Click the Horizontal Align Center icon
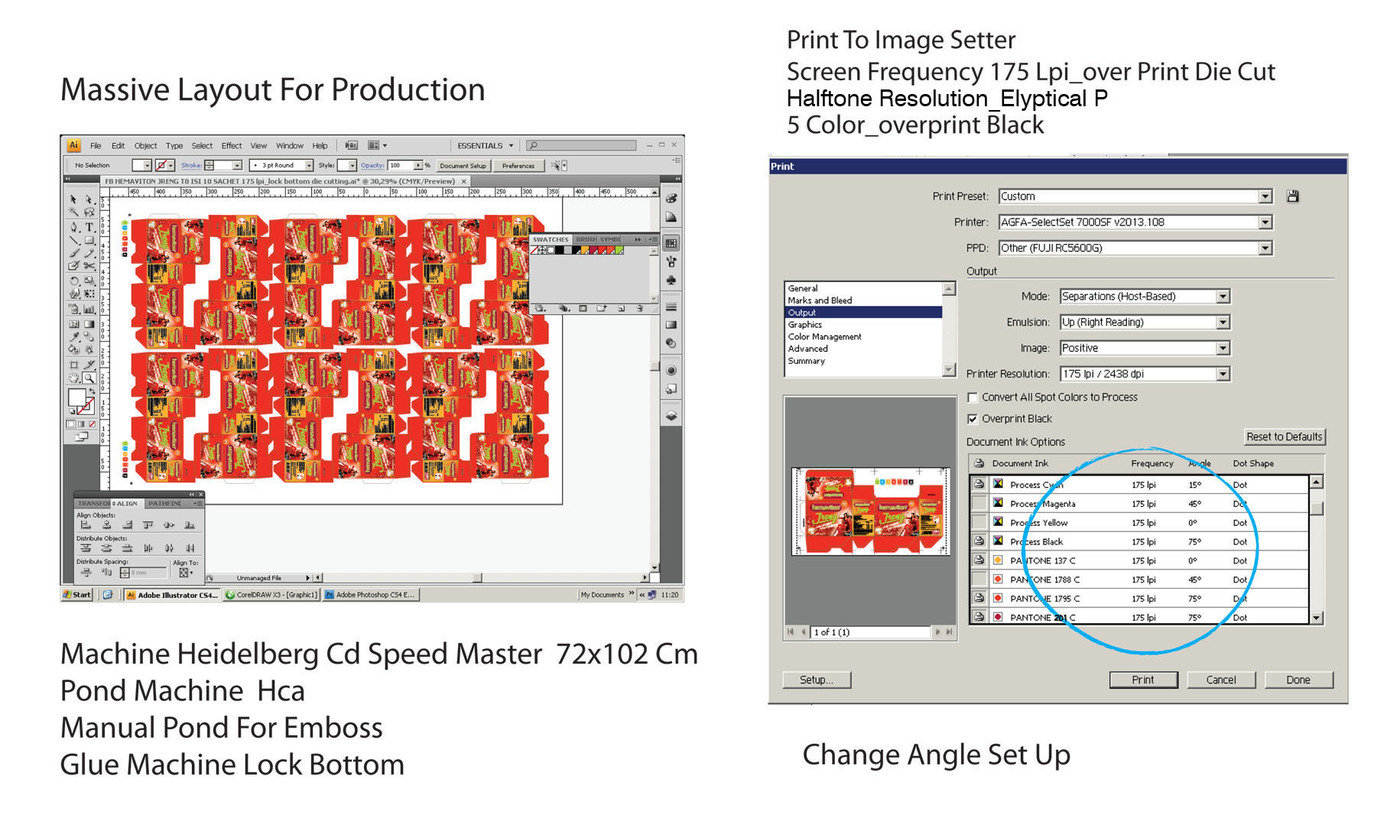This screenshot has width=1400, height=818. tap(107, 525)
